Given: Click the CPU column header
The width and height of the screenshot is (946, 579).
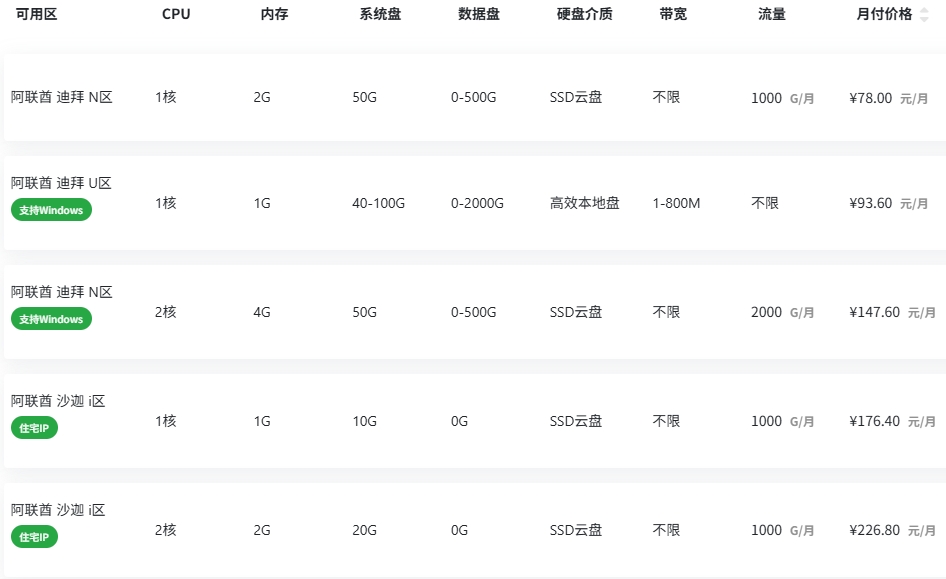Looking at the screenshot, I should [x=176, y=14].
